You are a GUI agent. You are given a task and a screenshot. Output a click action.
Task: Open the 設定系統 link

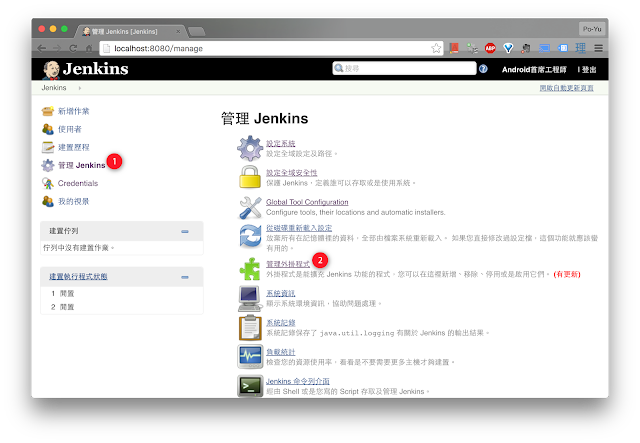[x=280, y=143]
